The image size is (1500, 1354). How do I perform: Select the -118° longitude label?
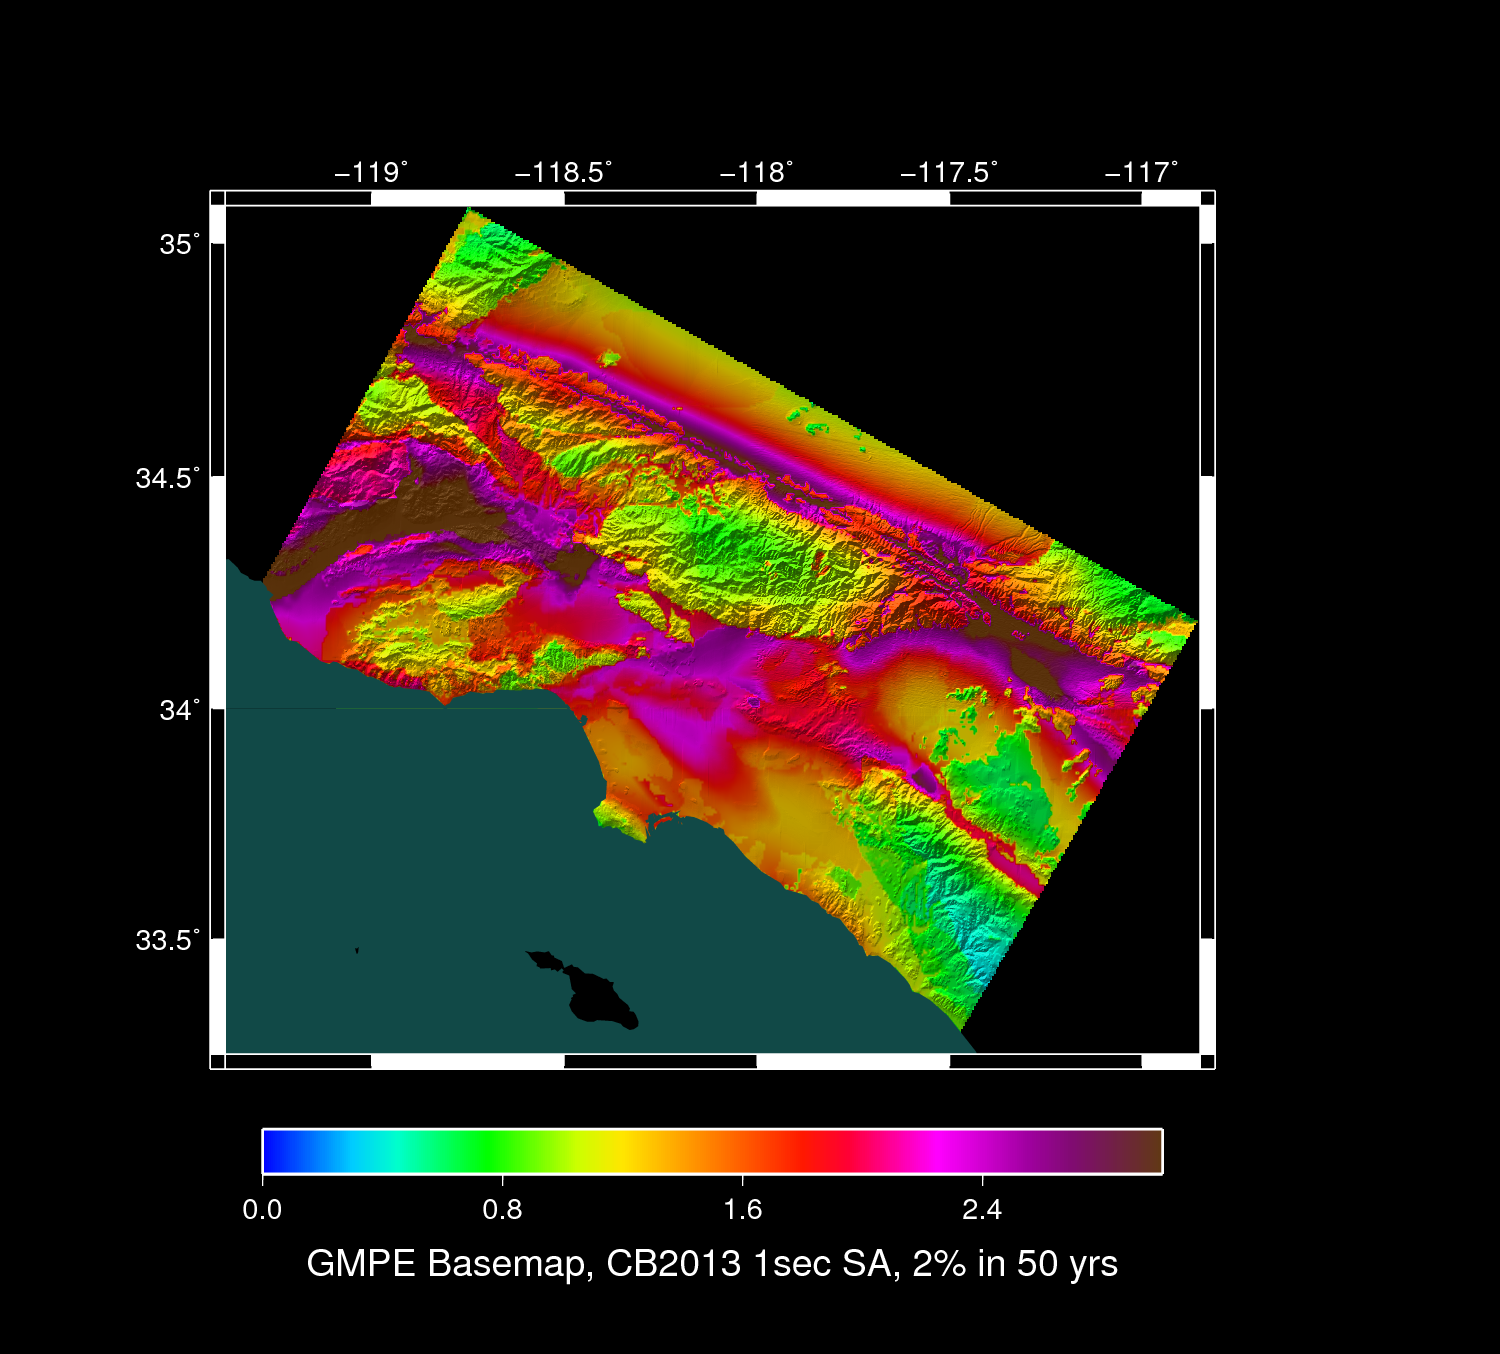[756, 172]
